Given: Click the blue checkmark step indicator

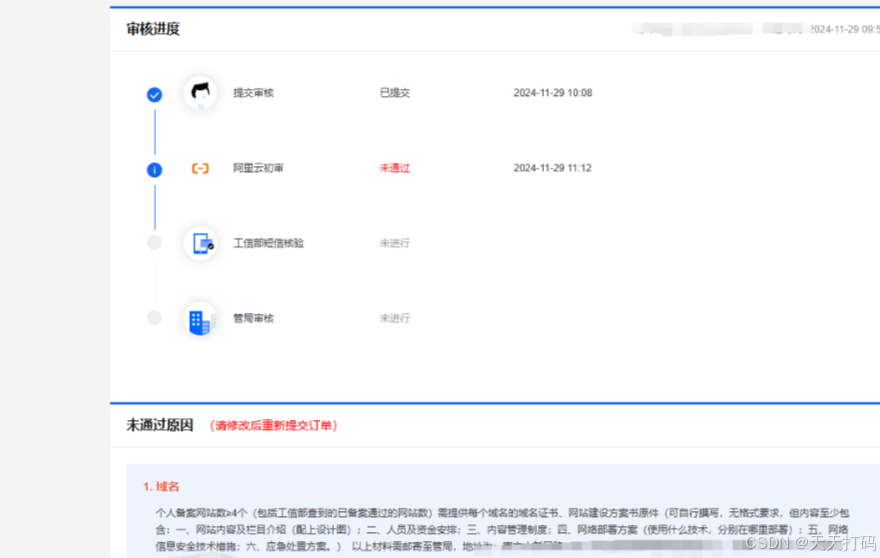Looking at the screenshot, I should (x=154, y=94).
